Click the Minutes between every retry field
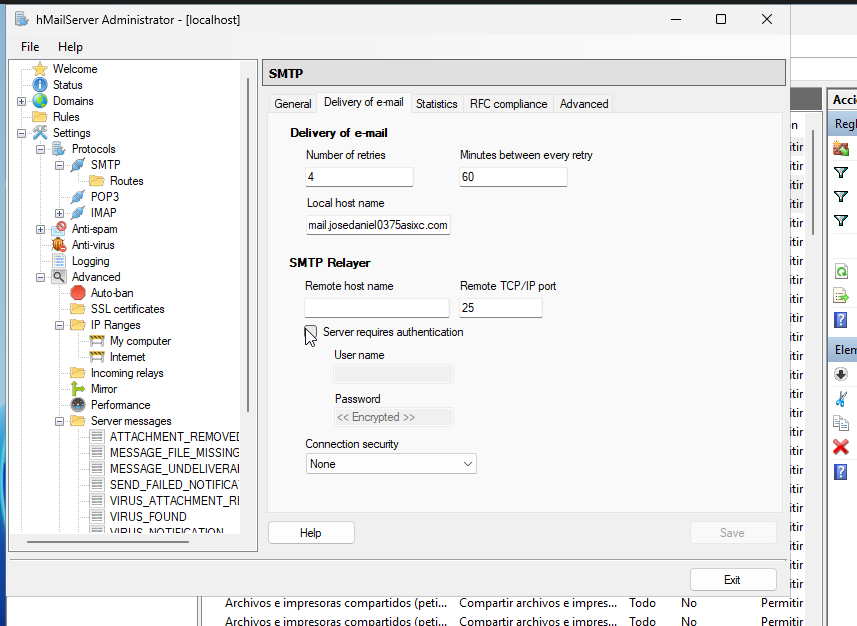The image size is (857, 626). coord(513,177)
